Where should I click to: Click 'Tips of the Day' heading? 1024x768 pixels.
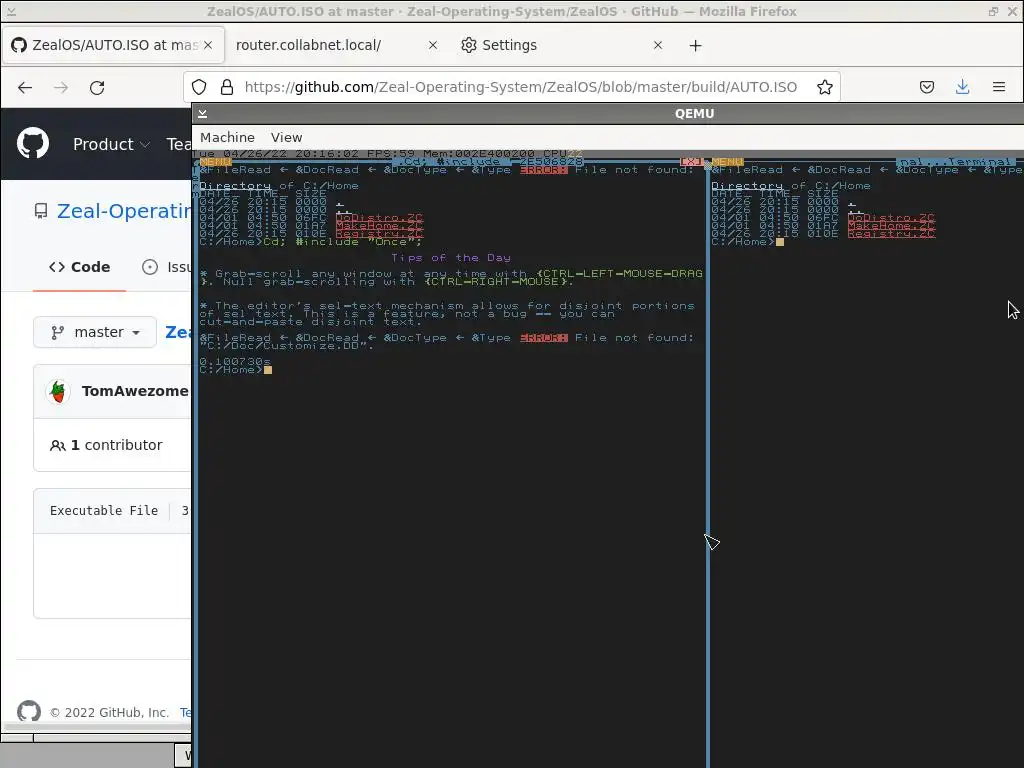click(x=451, y=258)
